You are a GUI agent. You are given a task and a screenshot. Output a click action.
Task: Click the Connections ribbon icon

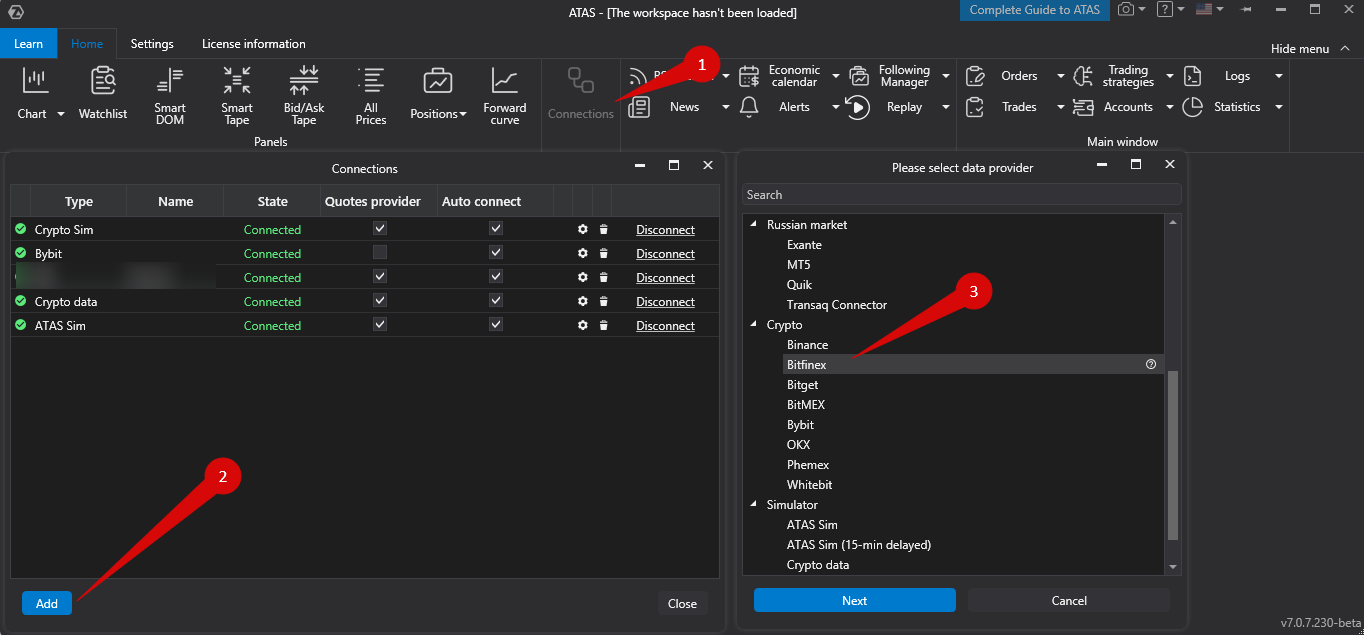[x=581, y=81]
